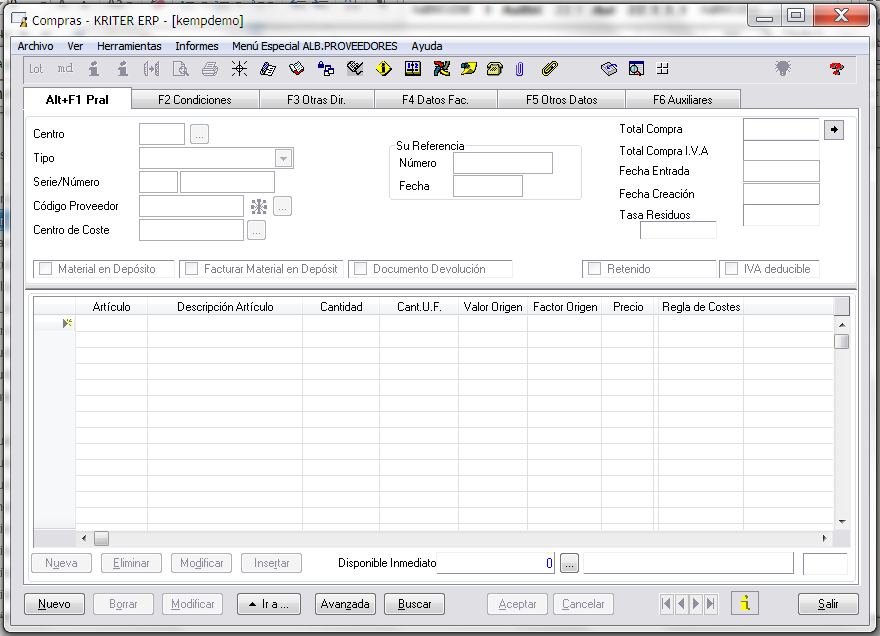This screenshot has height=636, width=880.
Task: Open the Herramientas menu
Action: 129,46
